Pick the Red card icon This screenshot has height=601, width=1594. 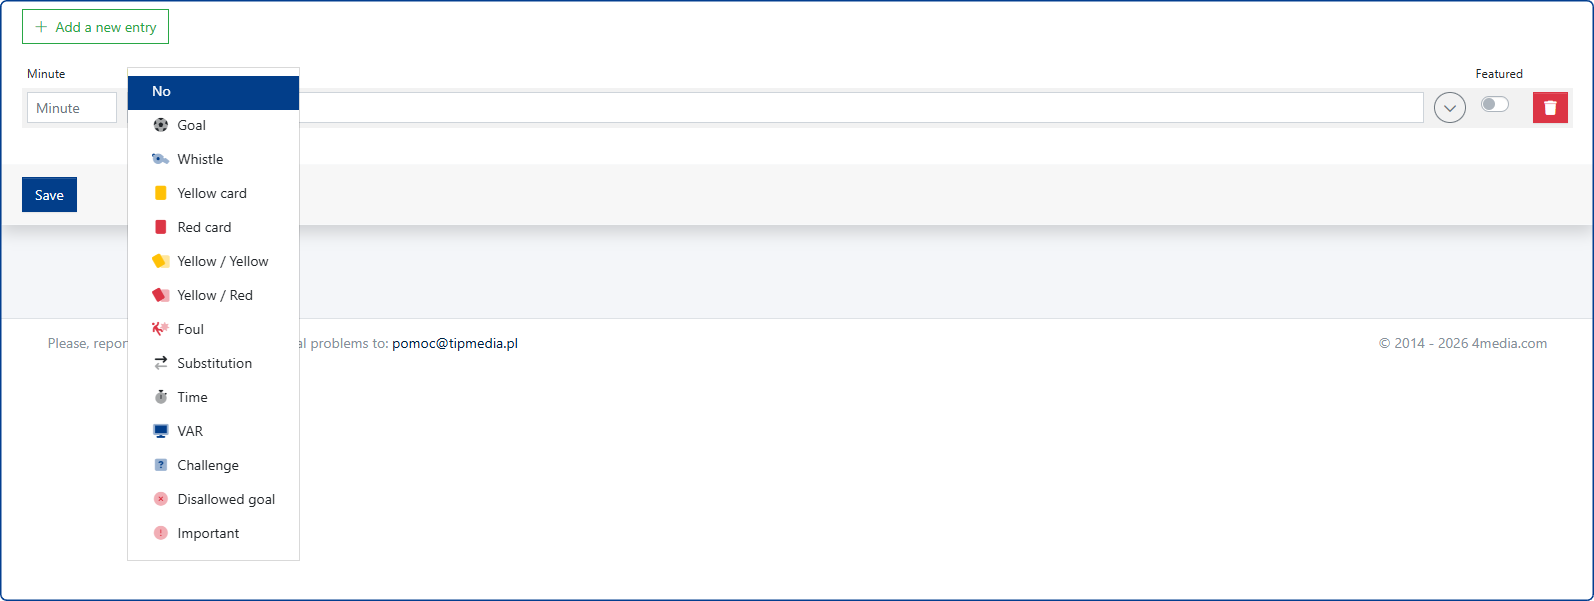click(160, 227)
